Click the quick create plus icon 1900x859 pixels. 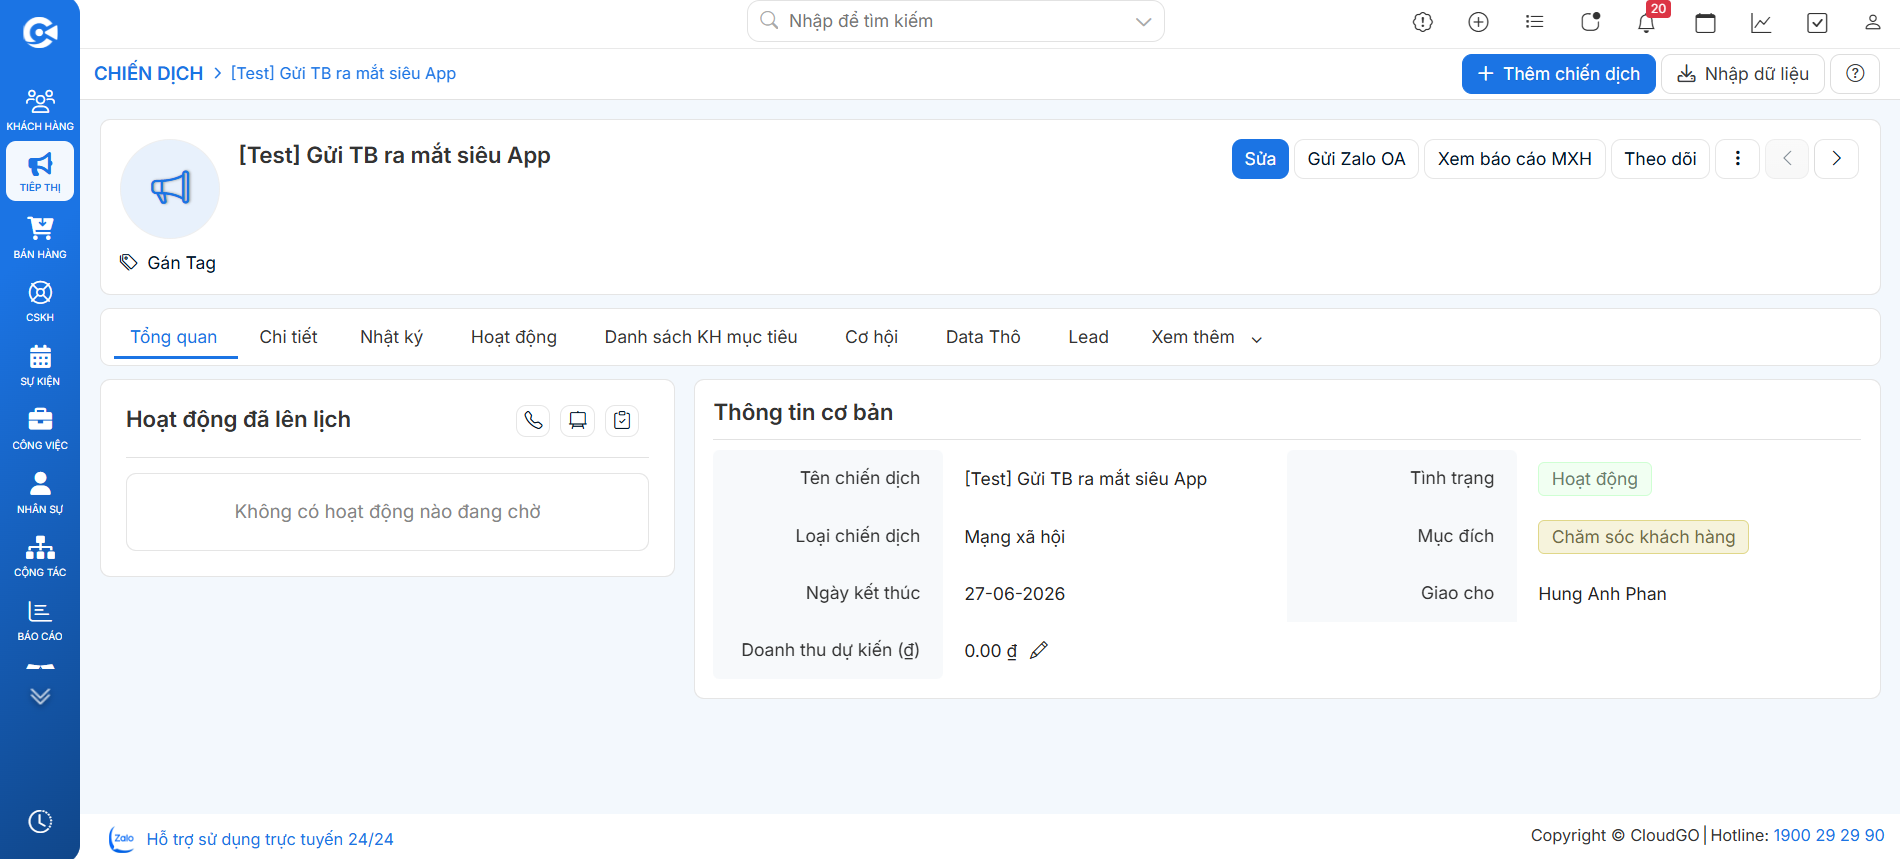1479,22
